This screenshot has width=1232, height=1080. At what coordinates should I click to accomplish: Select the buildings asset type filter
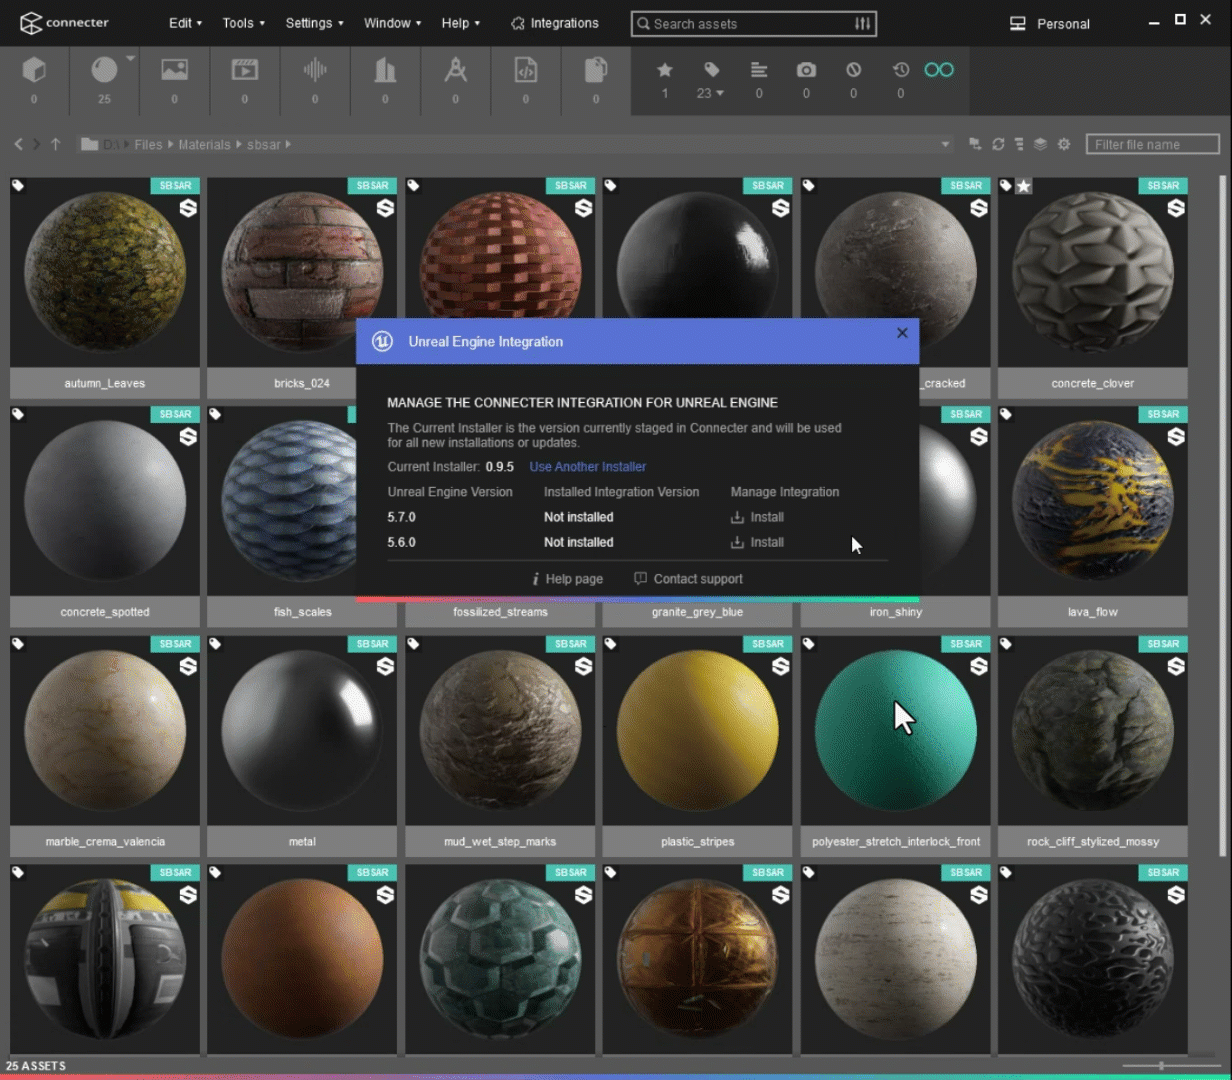[x=385, y=69]
